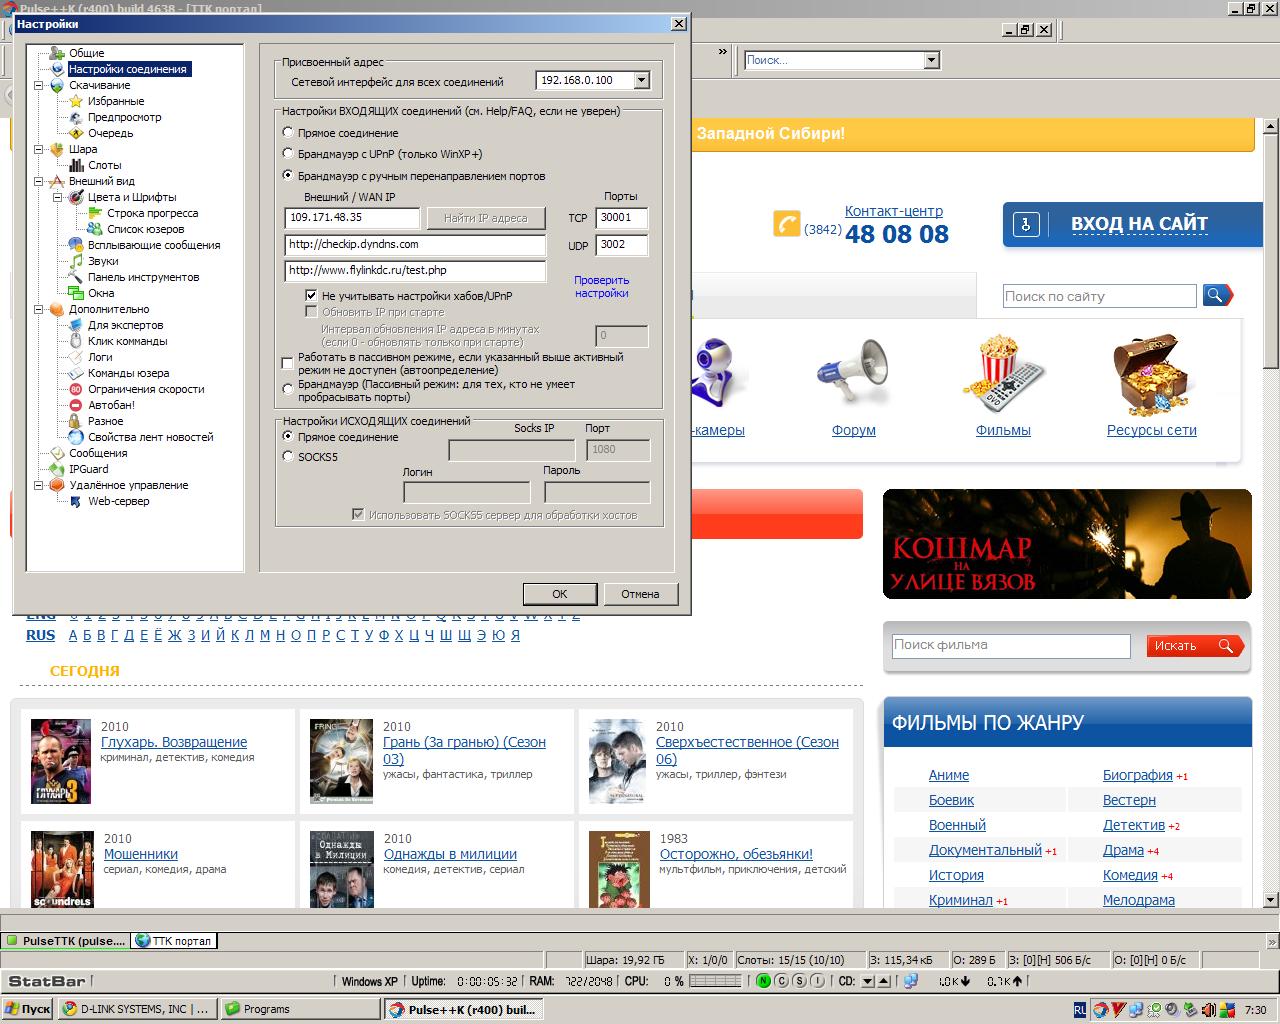The width and height of the screenshot is (1280, 1024).
Task: Switch to the PulseTTK tab
Action: click(x=66, y=940)
